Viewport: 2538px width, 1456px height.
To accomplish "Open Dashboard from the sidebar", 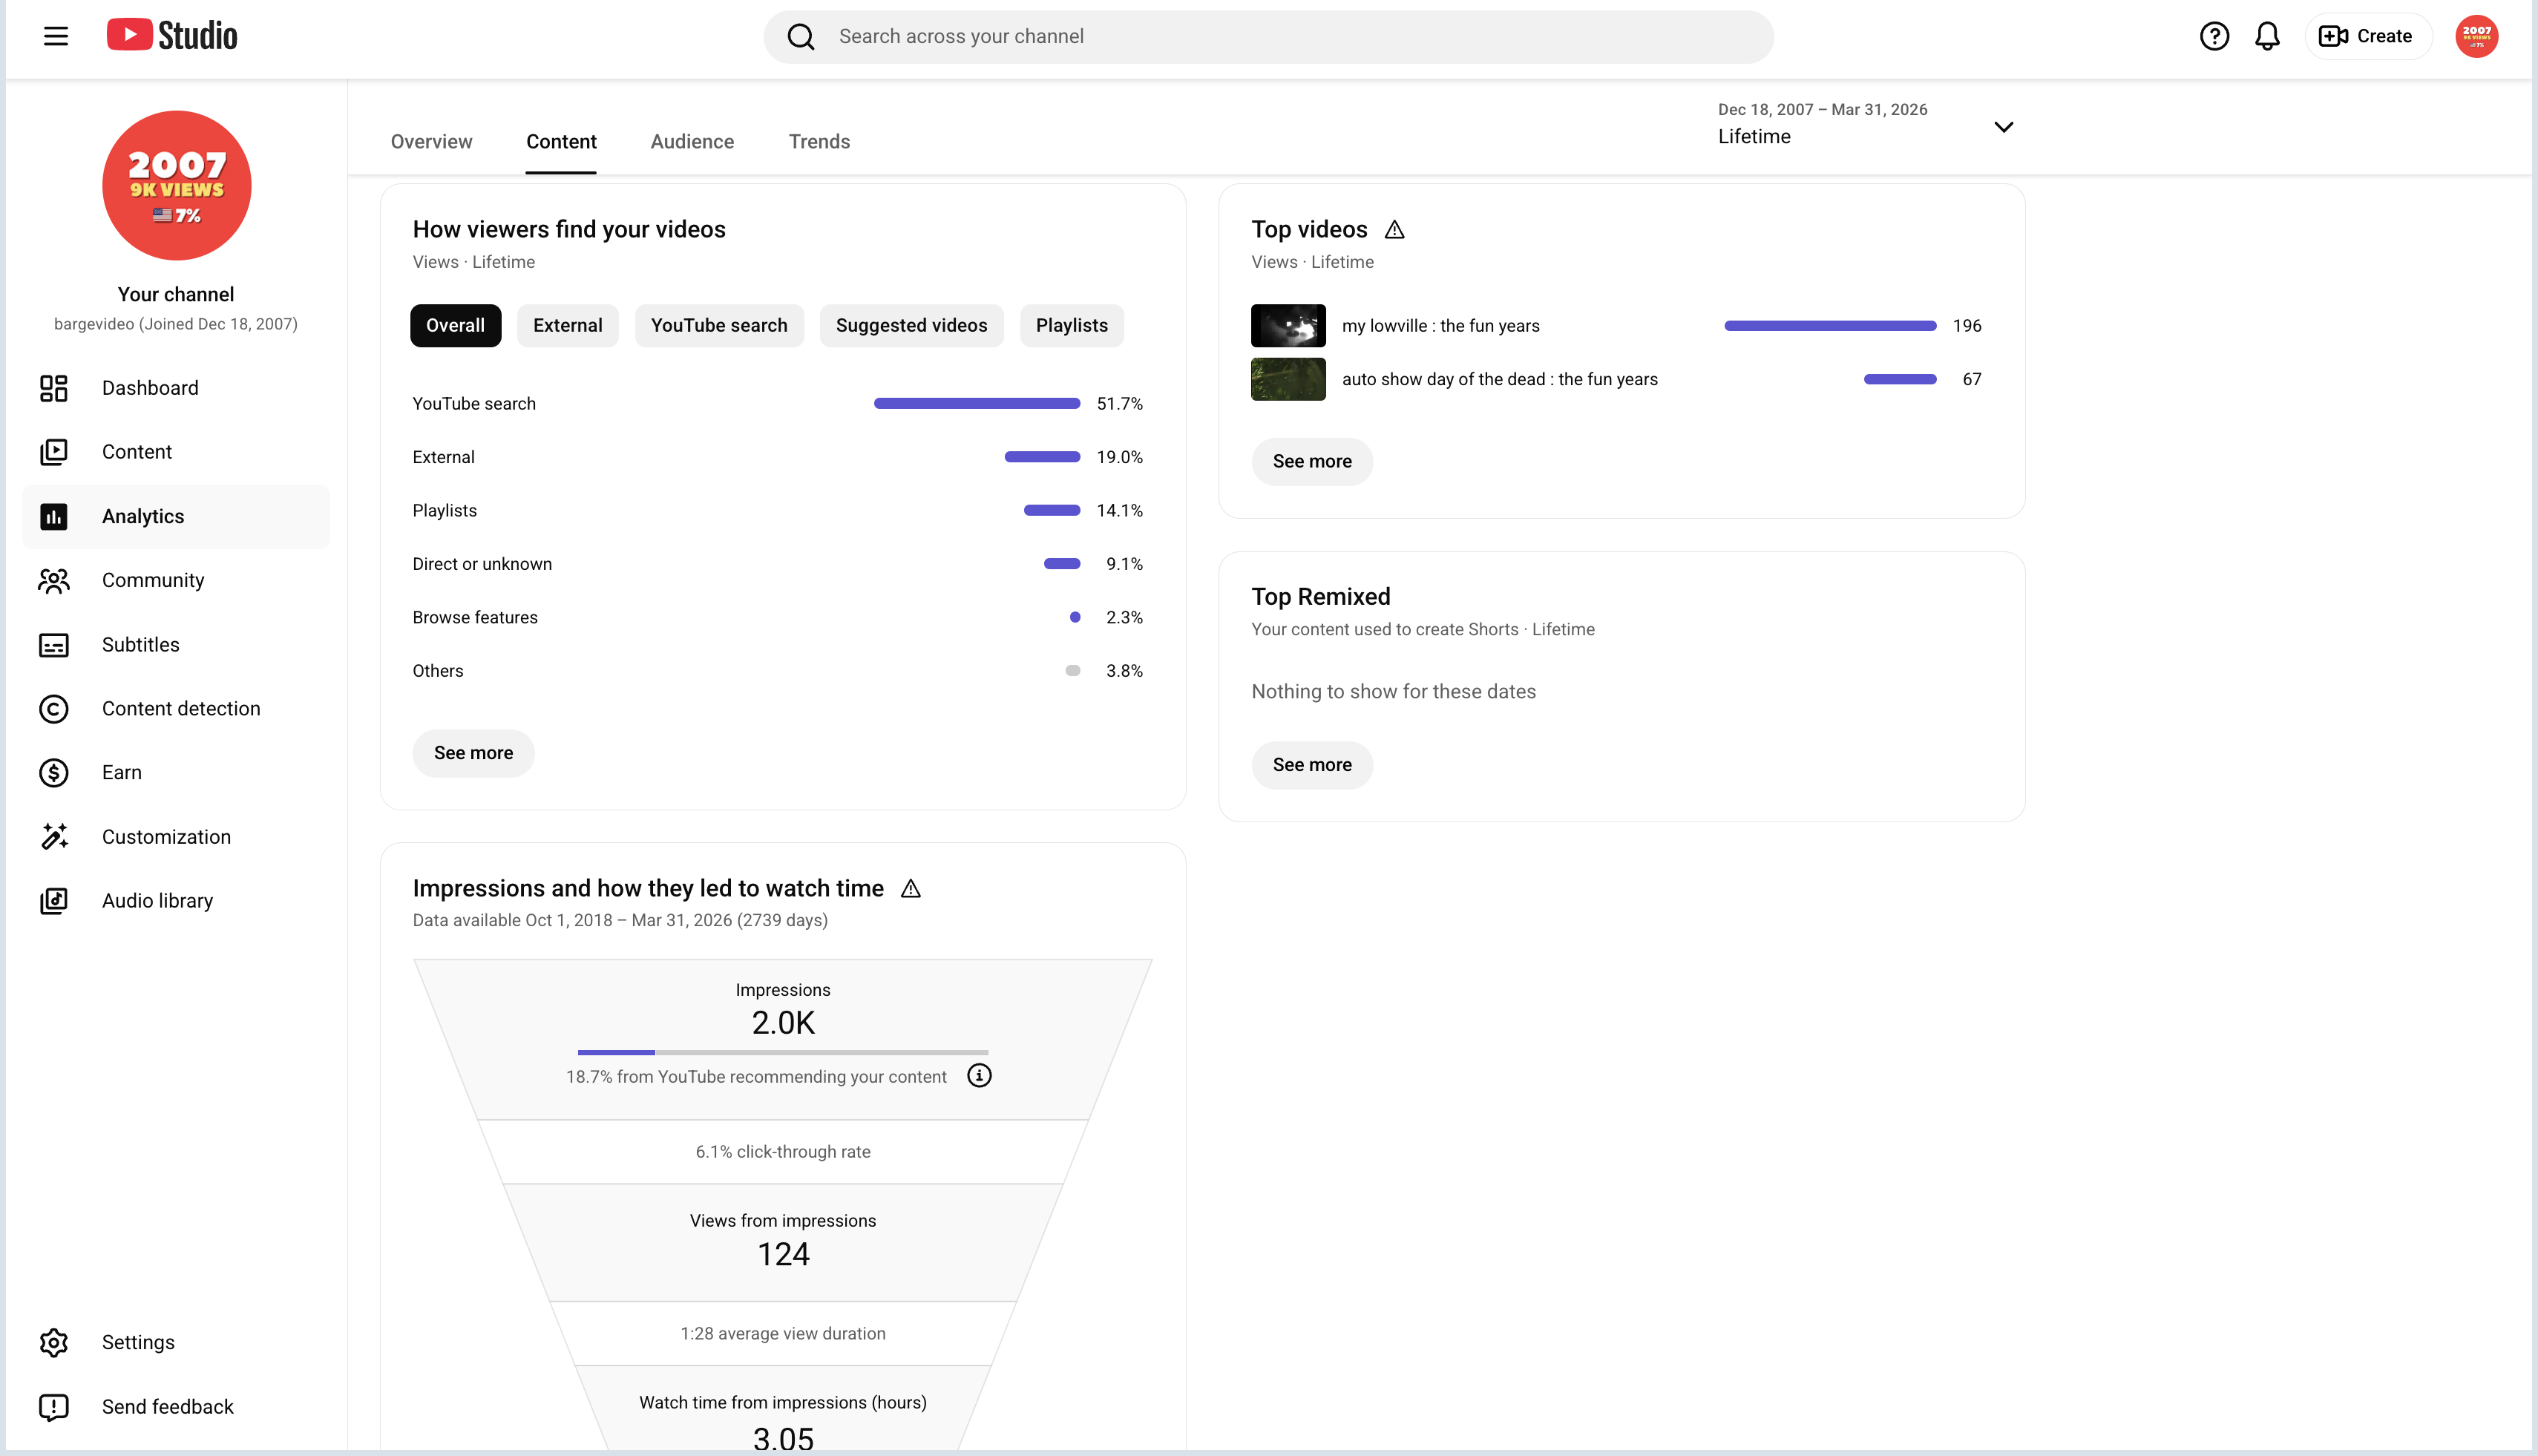I will point(176,388).
